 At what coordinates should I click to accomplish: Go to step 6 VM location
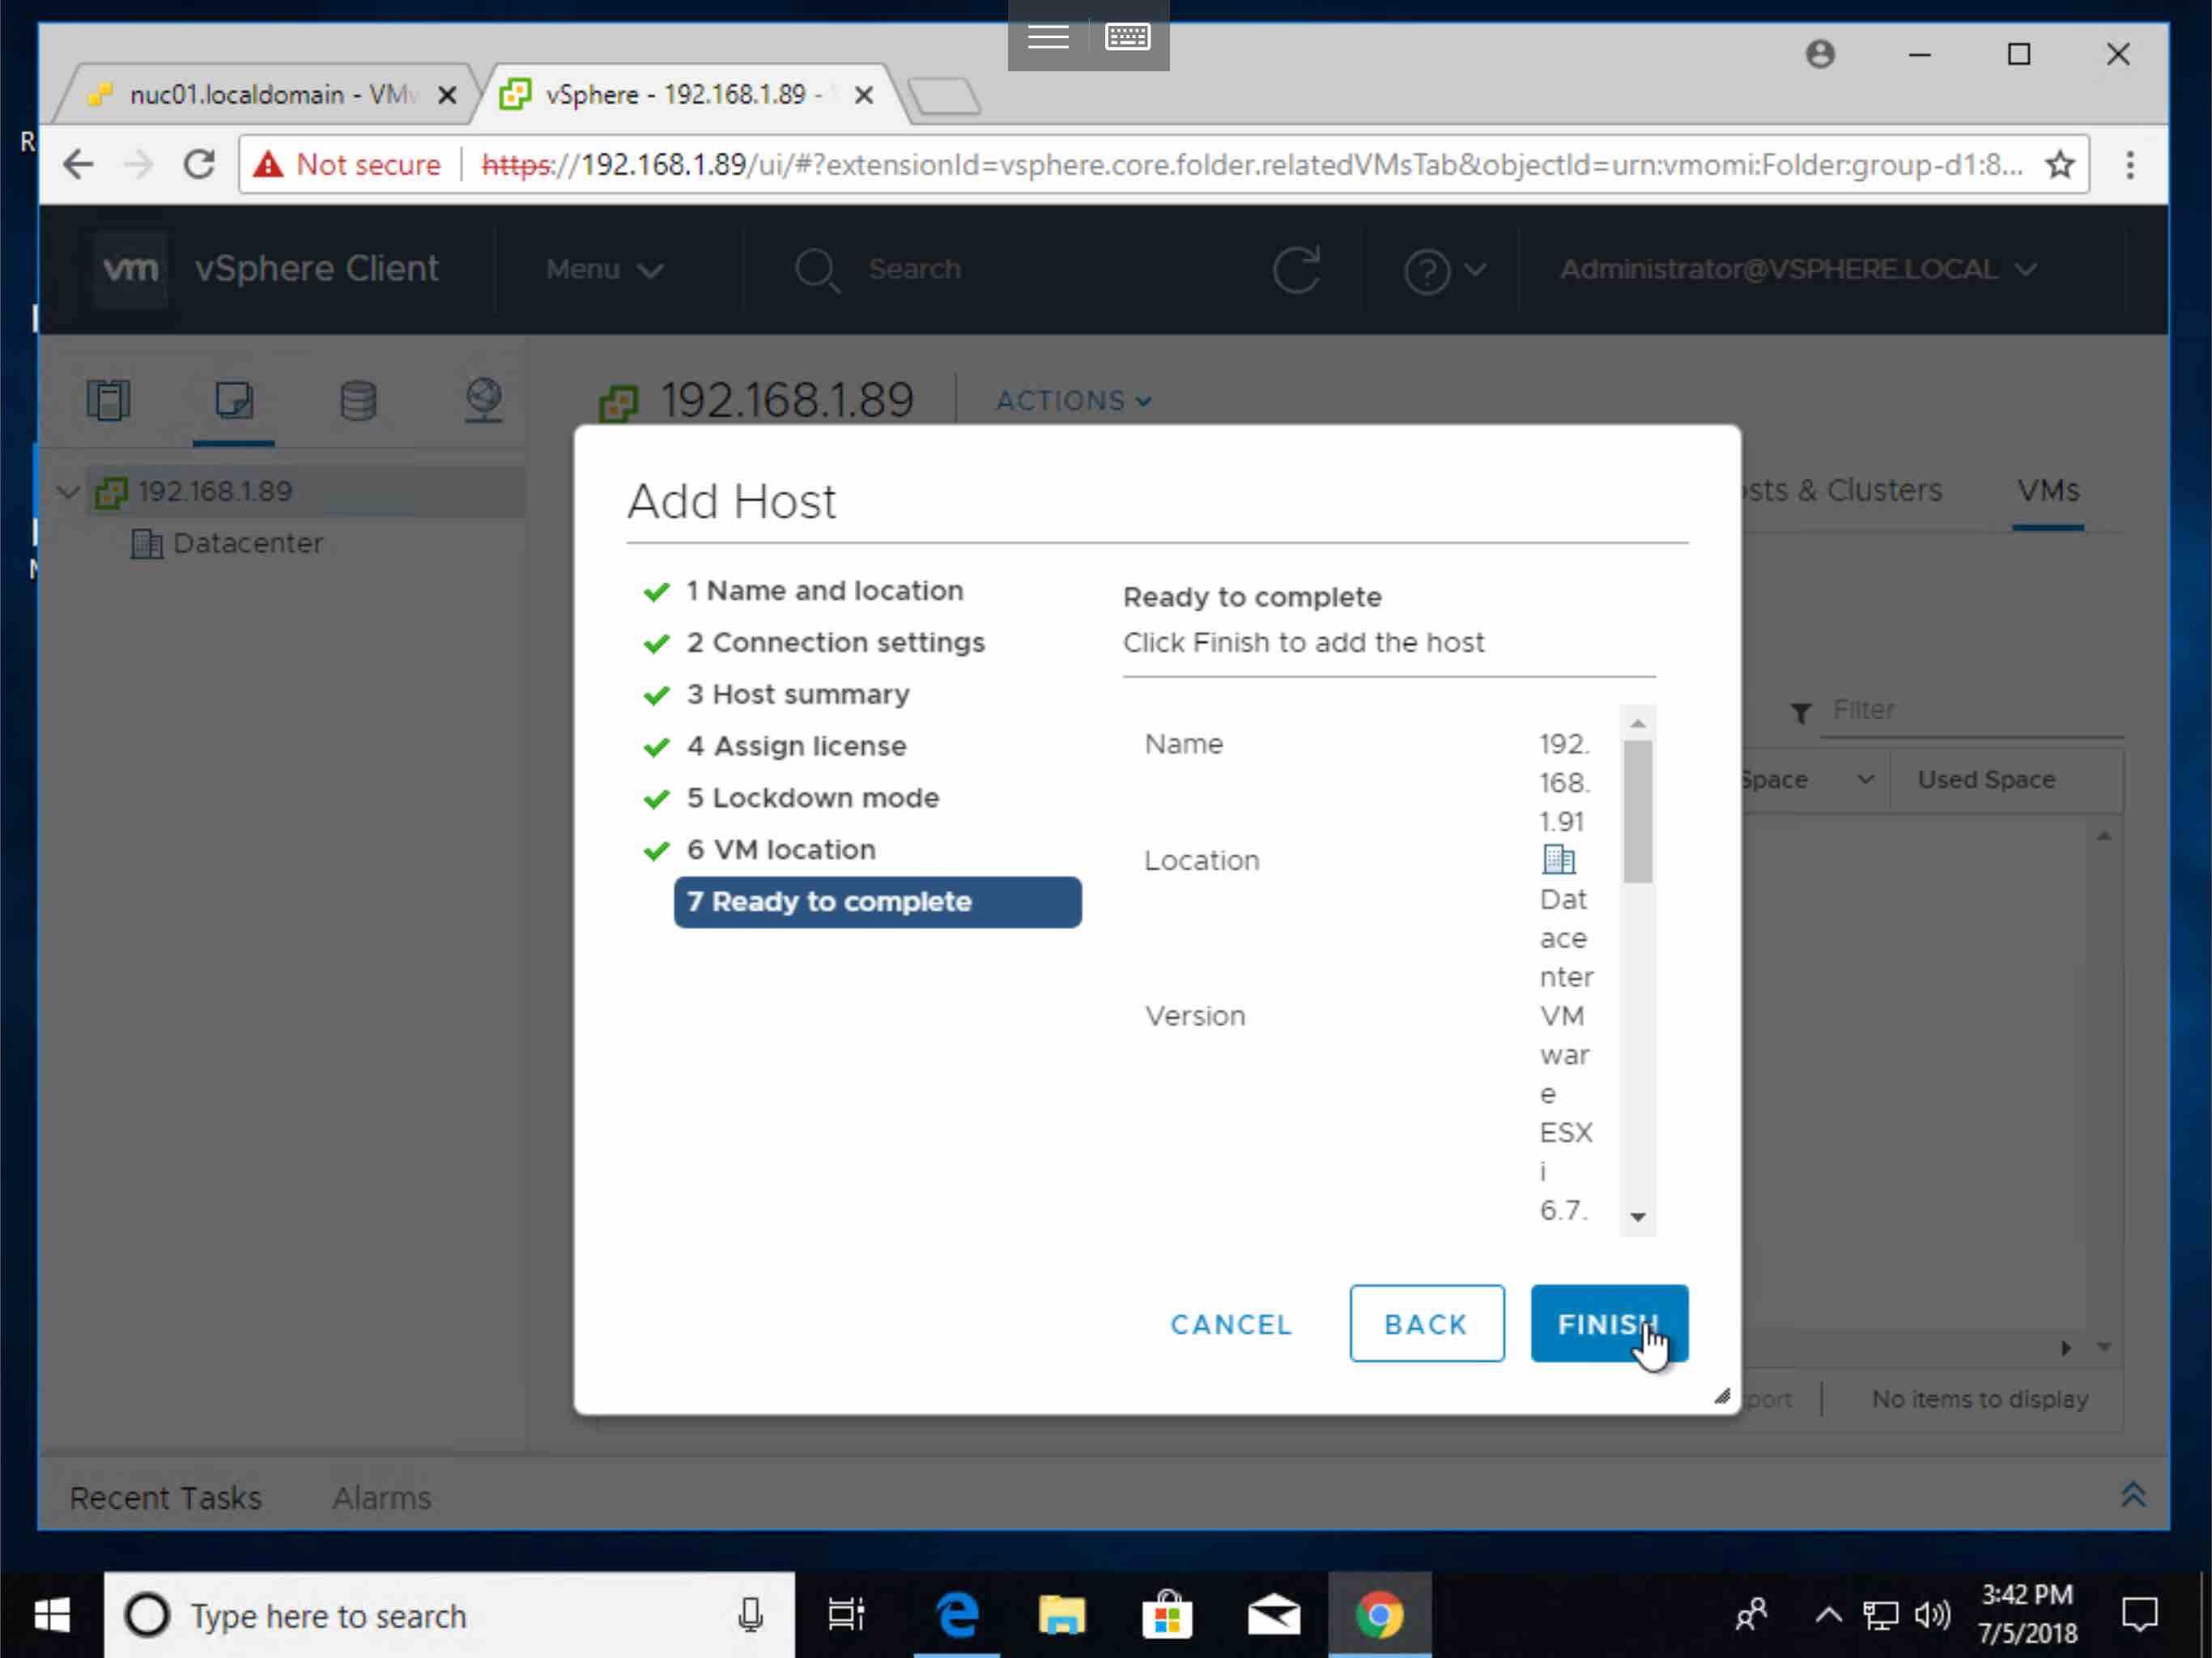[x=781, y=850]
